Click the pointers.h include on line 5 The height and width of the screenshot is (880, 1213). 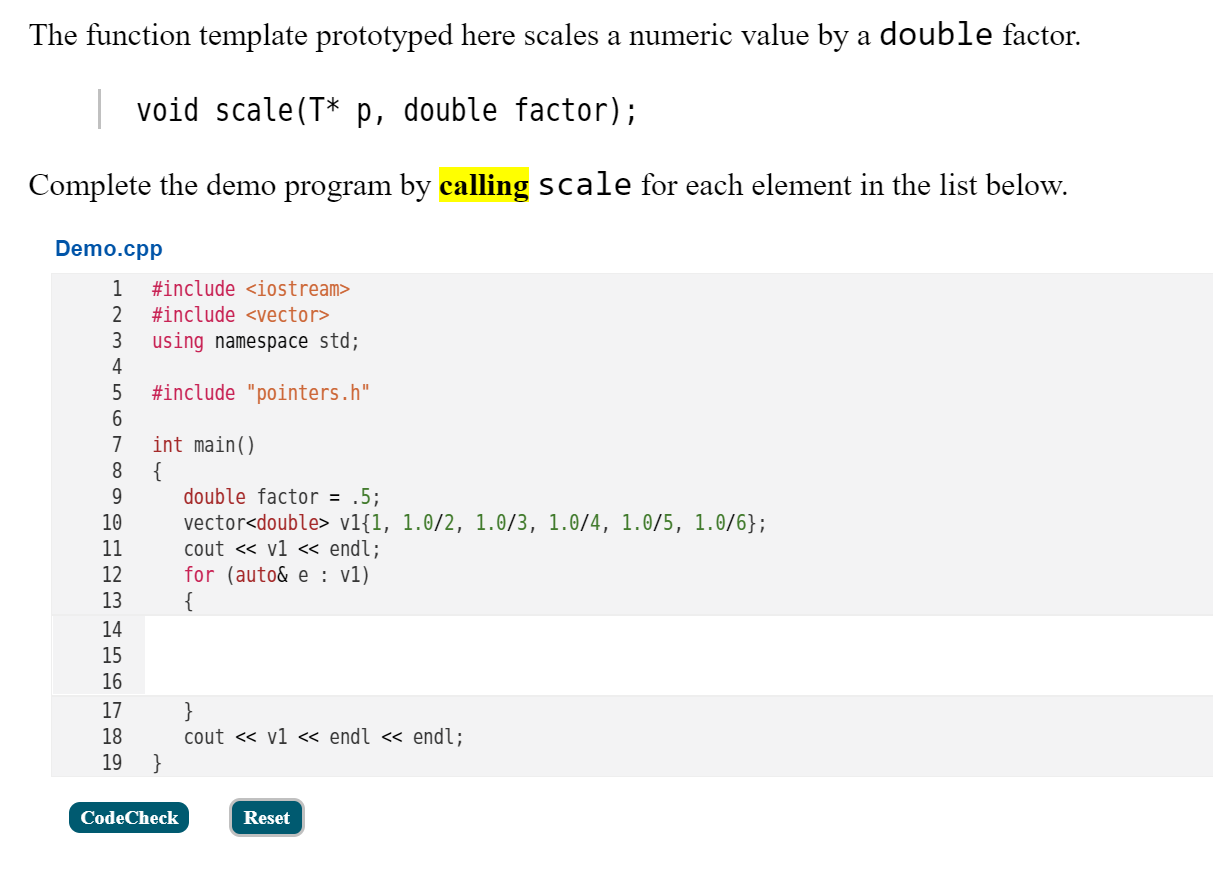tap(260, 392)
